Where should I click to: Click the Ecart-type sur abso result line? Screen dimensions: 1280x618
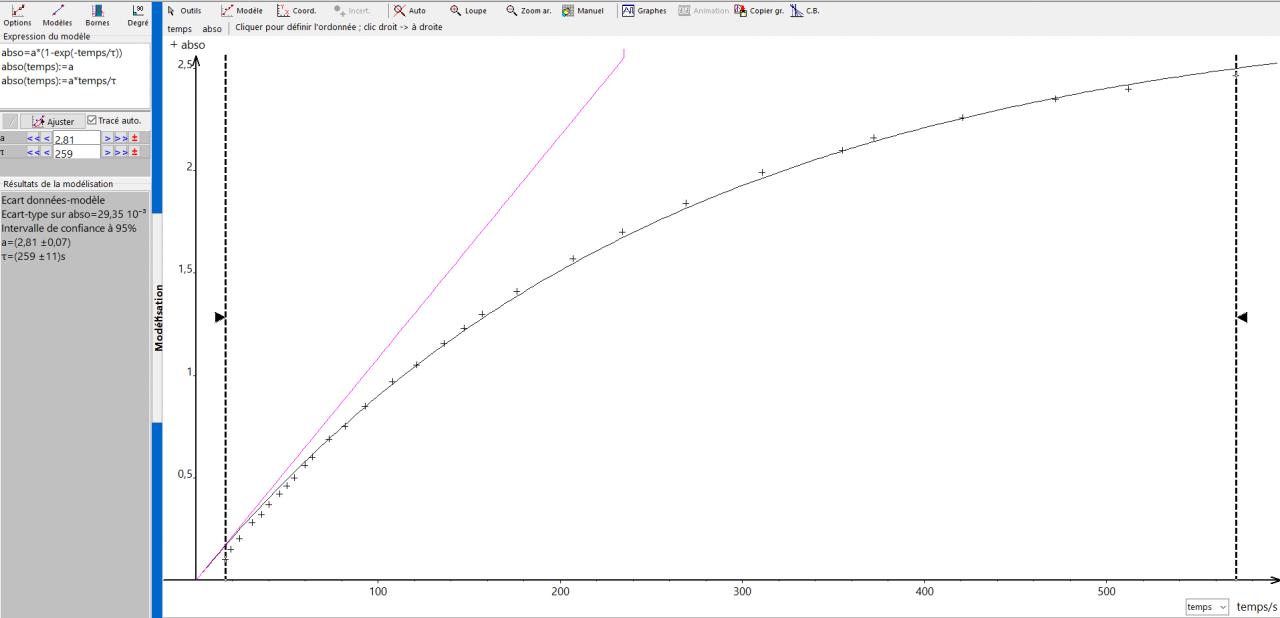coord(73,214)
